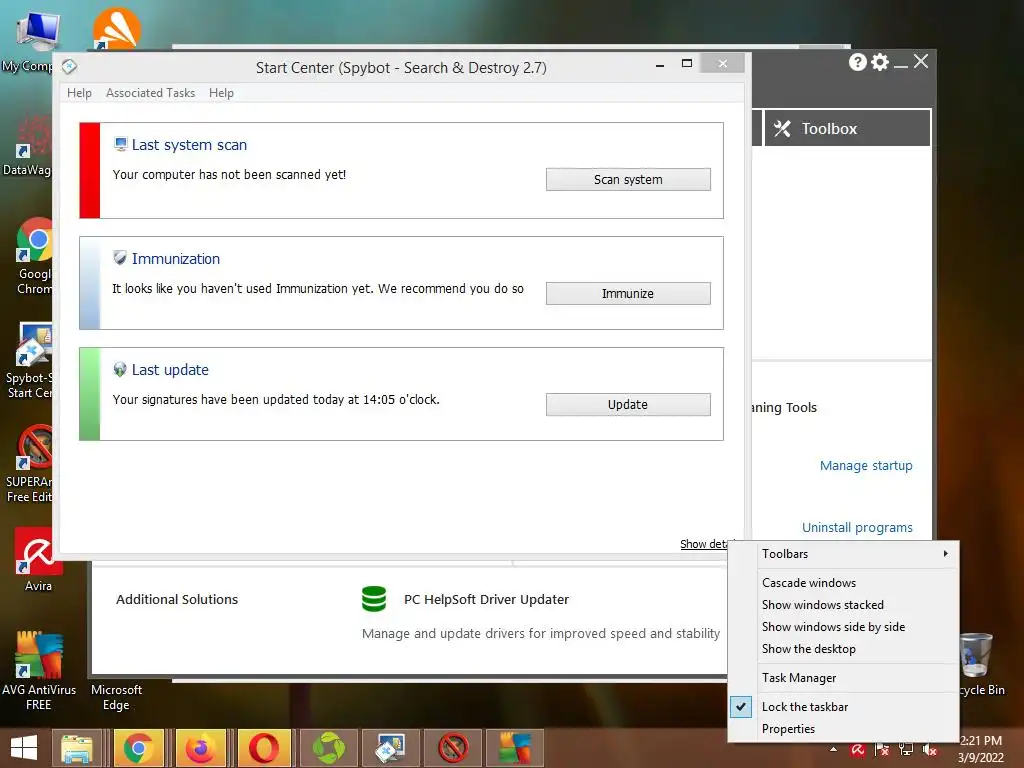The image size is (1024, 768).
Task: Click Action Center flag tray icon
Action: [882, 750]
